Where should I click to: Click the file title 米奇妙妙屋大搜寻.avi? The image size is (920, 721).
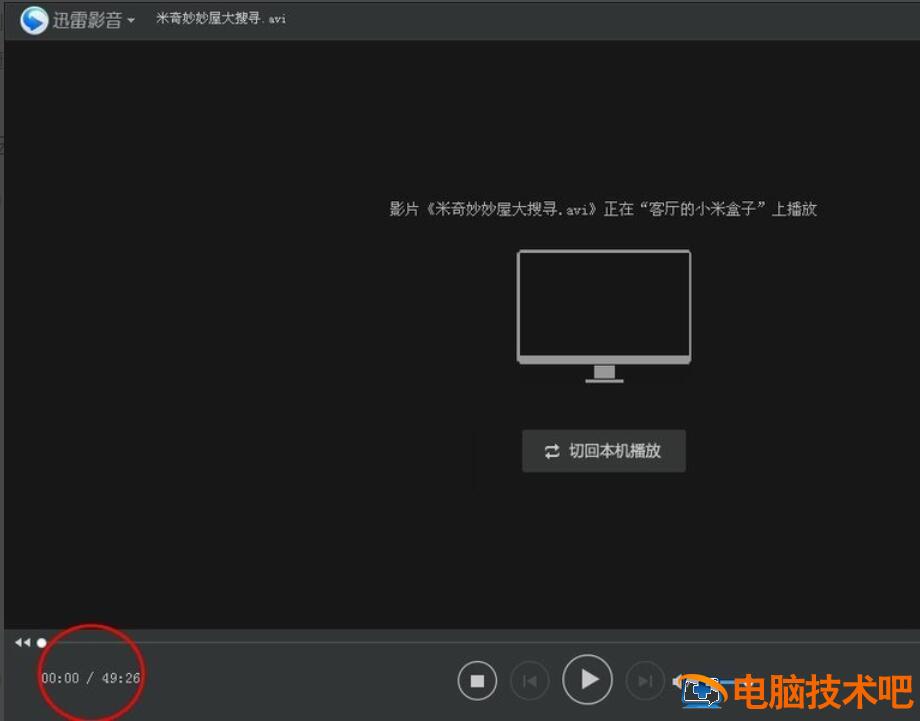tap(221, 18)
